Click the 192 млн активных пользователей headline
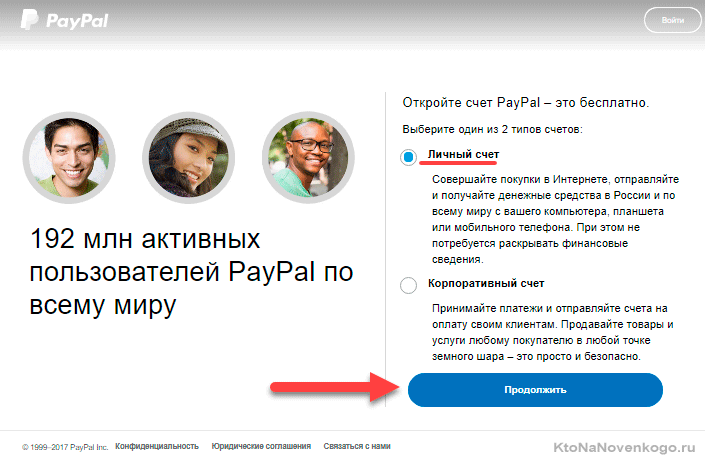This screenshot has width=705, height=460. (x=191, y=272)
